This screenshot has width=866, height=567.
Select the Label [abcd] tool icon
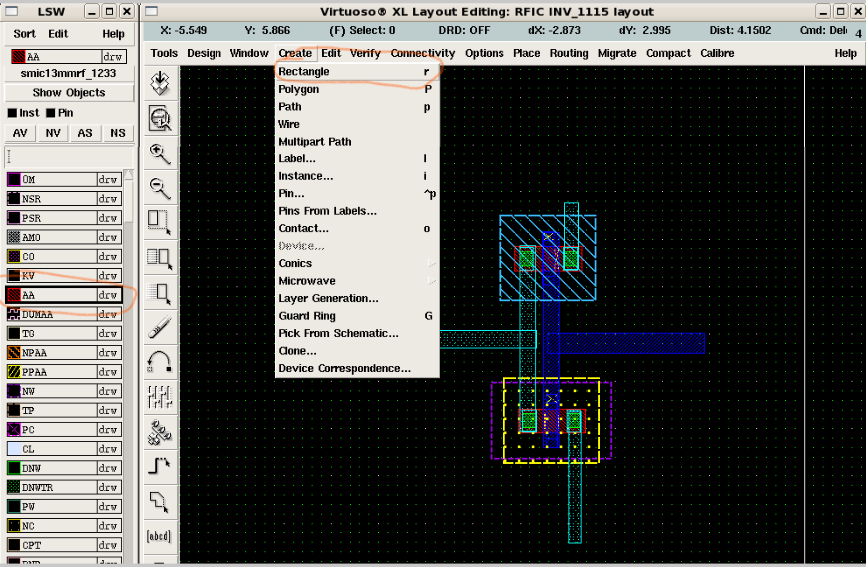pyautogui.click(x=160, y=536)
